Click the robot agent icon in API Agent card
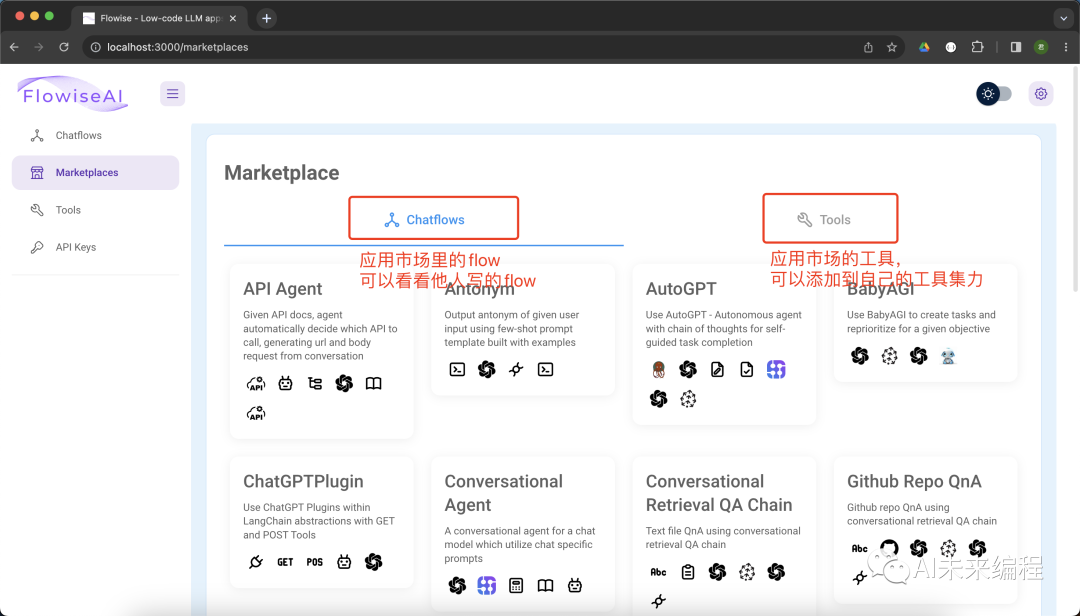This screenshot has height=616, width=1080. point(285,383)
